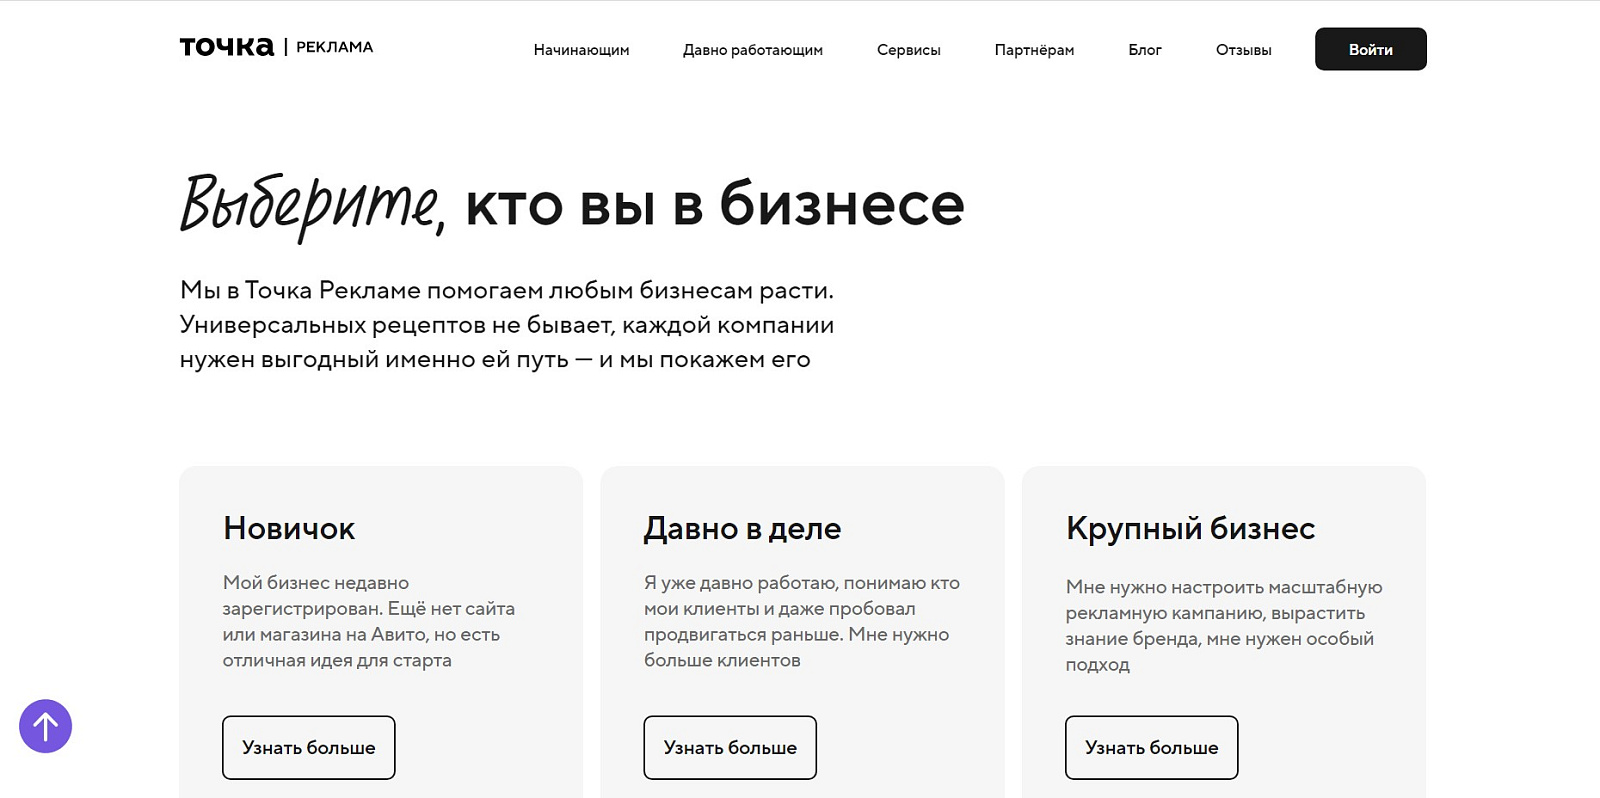Open the Начинающим menu item
Viewport: 1600px width, 798px height.
point(581,50)
